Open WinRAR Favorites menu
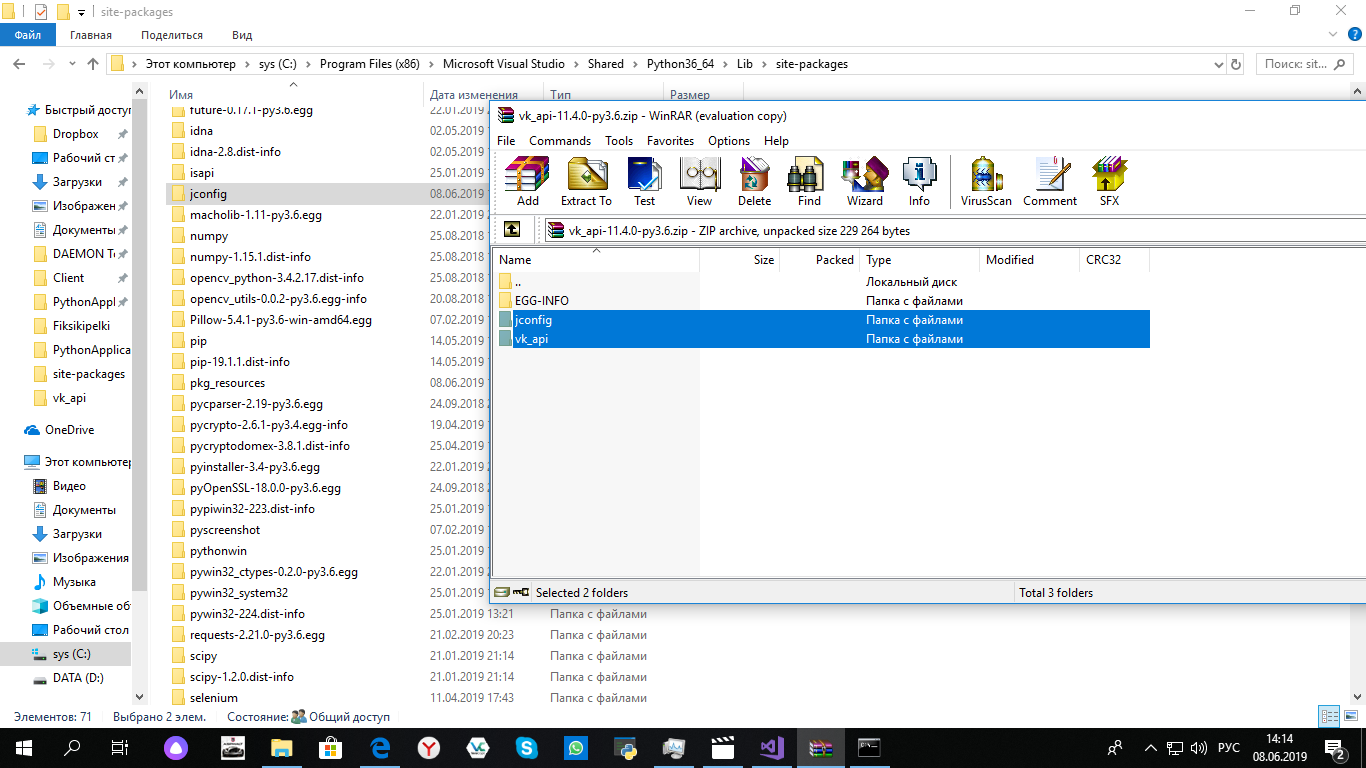The width and height of the screenshot is (1366, 768). (x=670, y=141)
